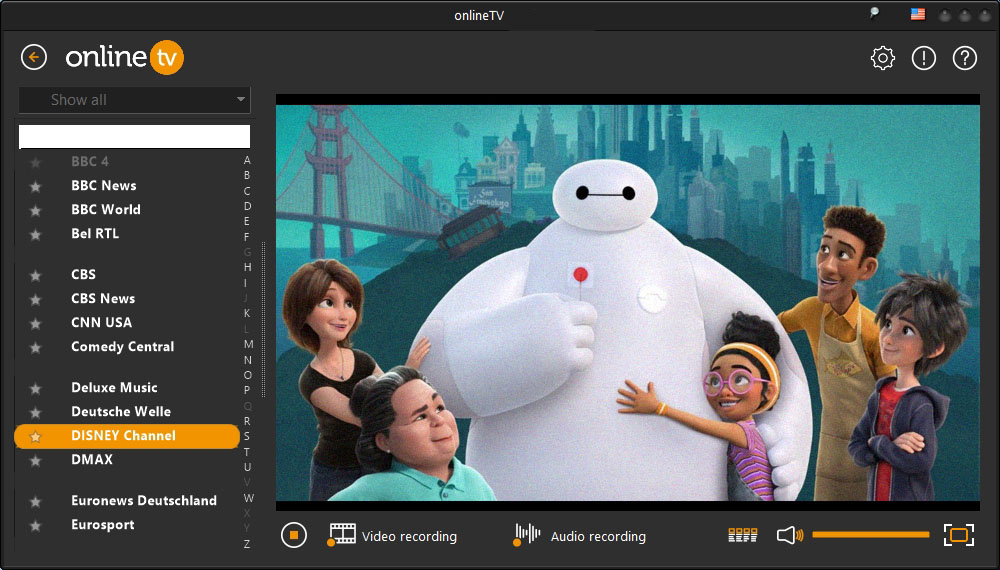Start video recording using the film icon
Screen dimensions: 1000x570
click(342, 534)
